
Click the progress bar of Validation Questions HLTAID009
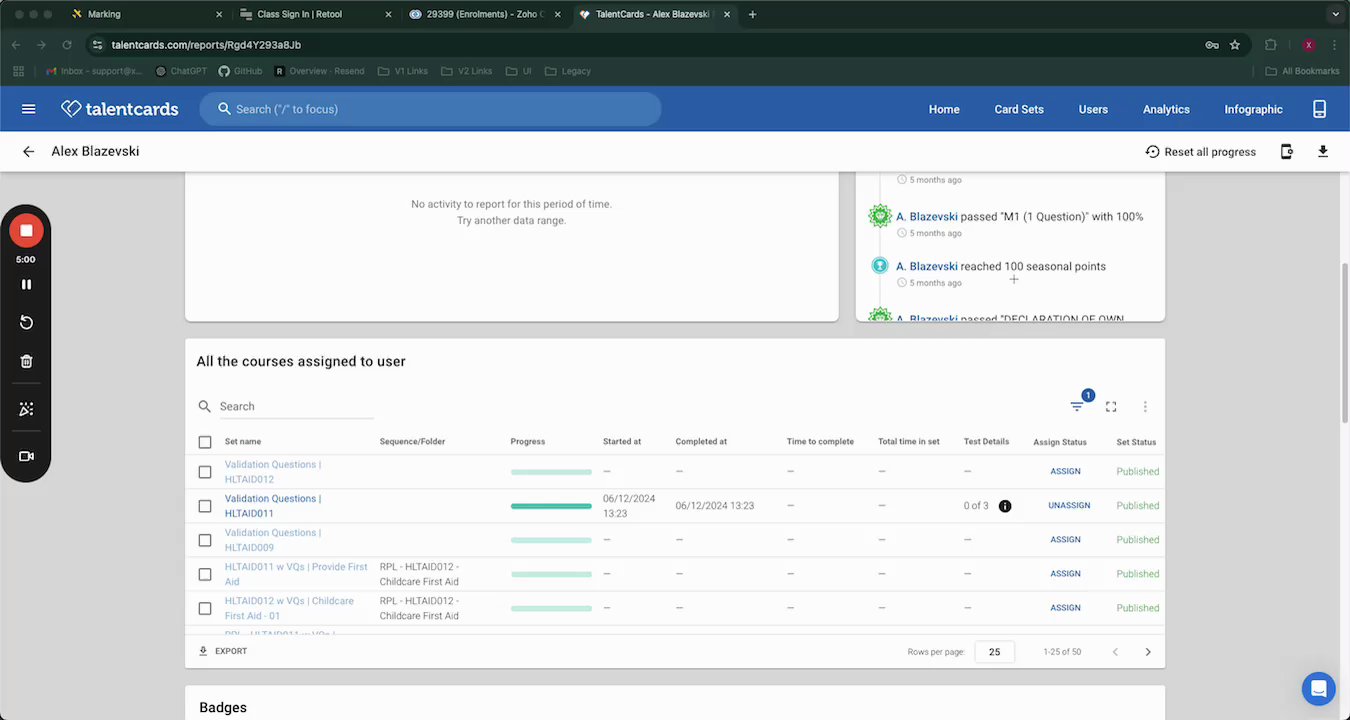pos(551,540)
